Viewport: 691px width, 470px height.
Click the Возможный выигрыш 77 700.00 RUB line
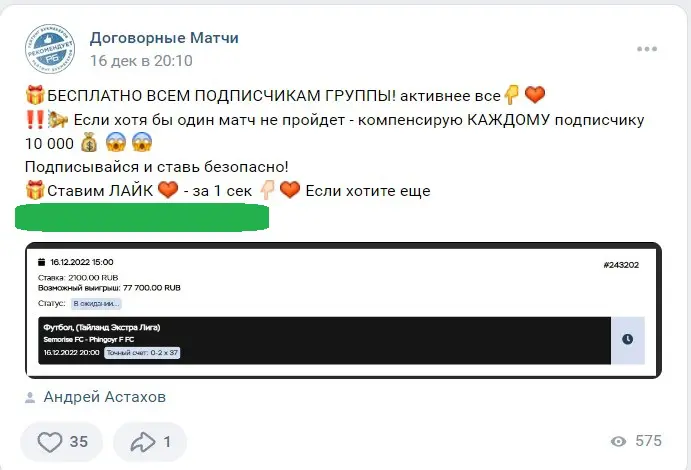point(110,287)
